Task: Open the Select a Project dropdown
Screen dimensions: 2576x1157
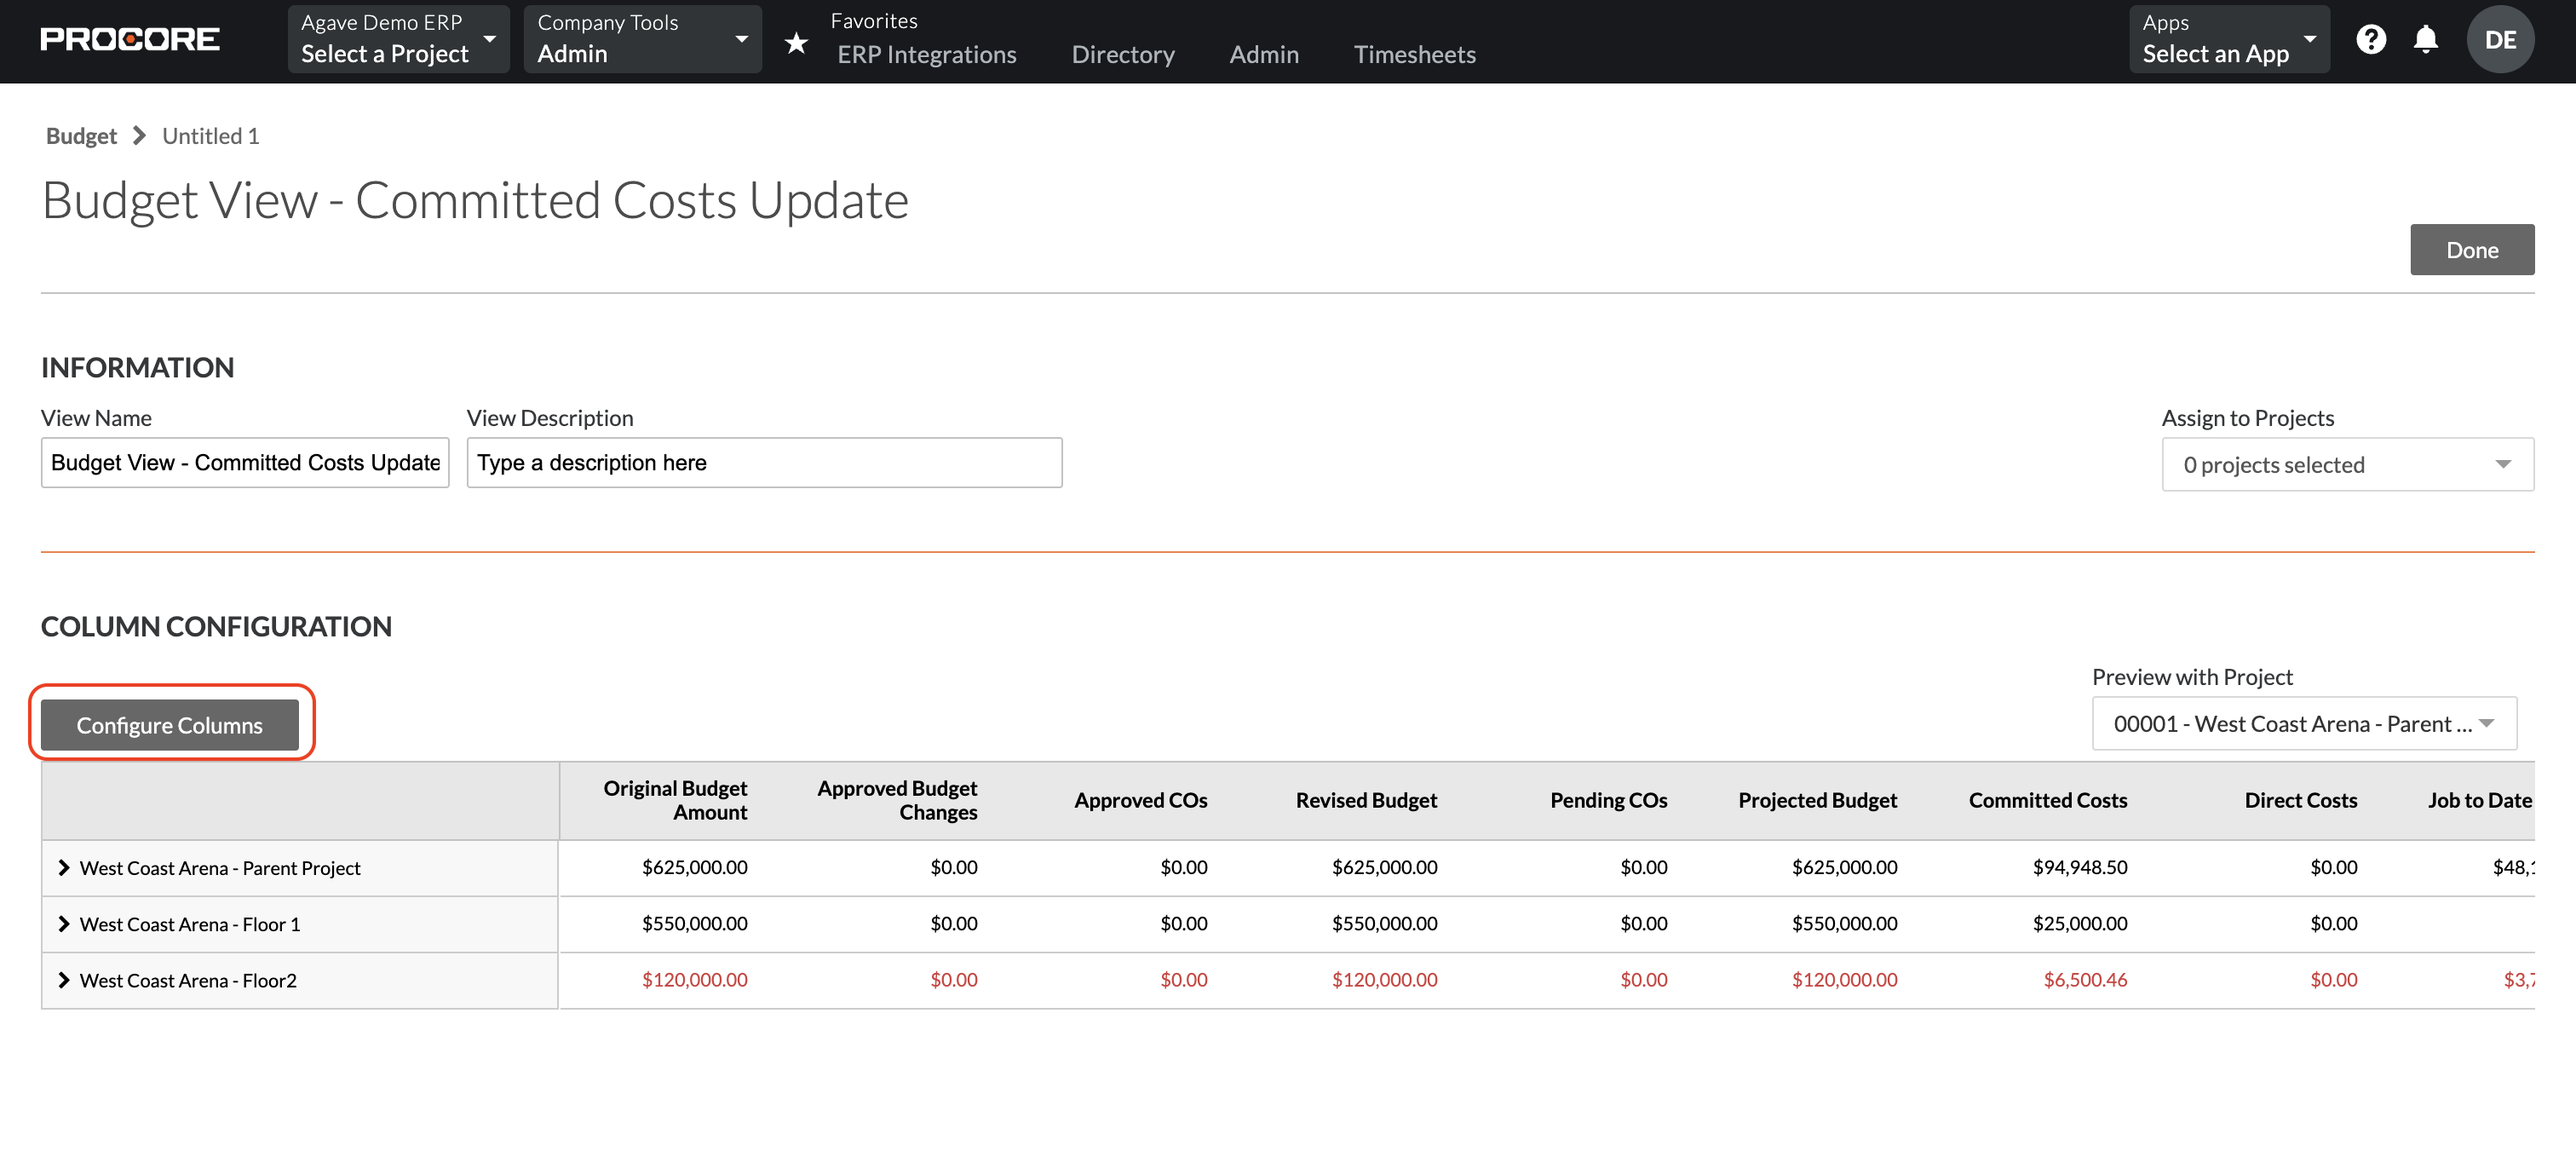Action: tap(398, 39)
